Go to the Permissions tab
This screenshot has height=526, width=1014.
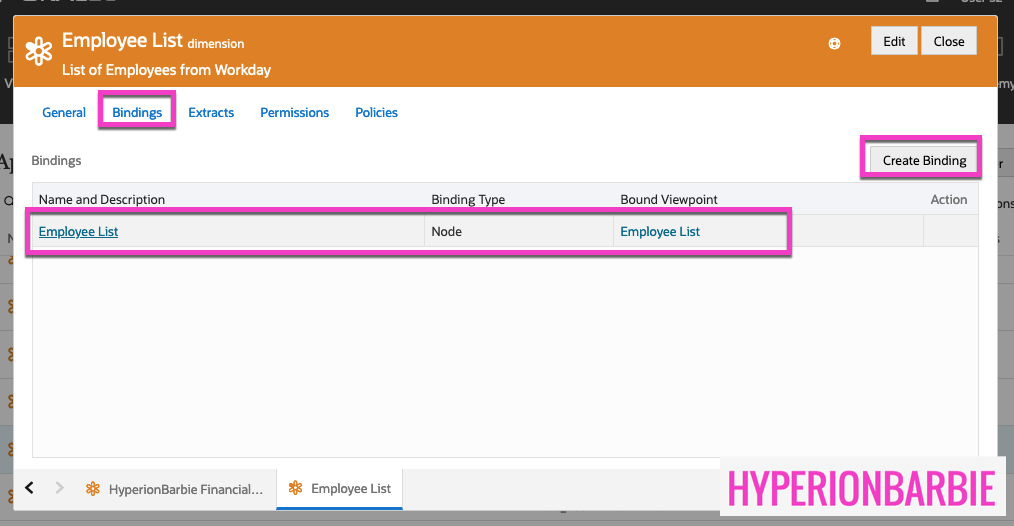coord(294,113)
